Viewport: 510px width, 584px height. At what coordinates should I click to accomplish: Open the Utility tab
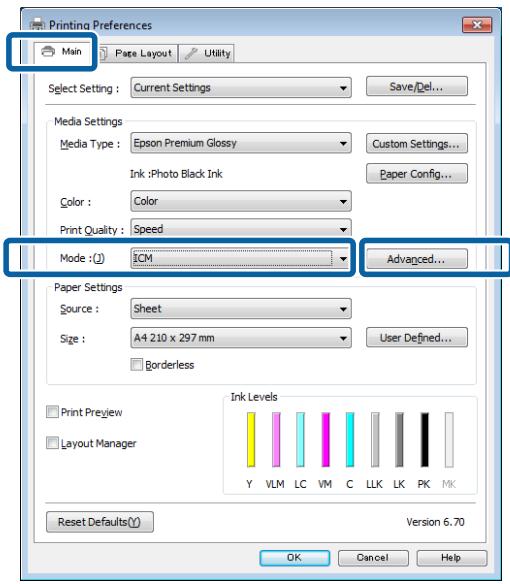pos(207,53)
